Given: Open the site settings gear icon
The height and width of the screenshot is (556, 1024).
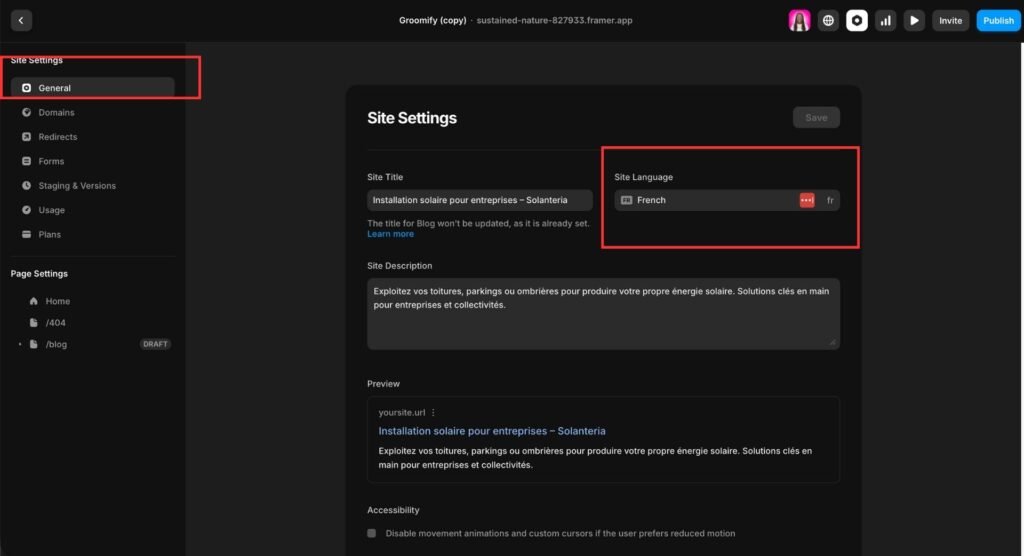Looking at the screenshot, I should tap(857, 20).
